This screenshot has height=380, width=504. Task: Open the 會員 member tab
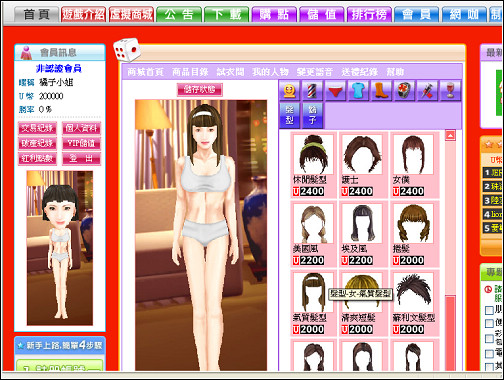(x=417, y=15)
